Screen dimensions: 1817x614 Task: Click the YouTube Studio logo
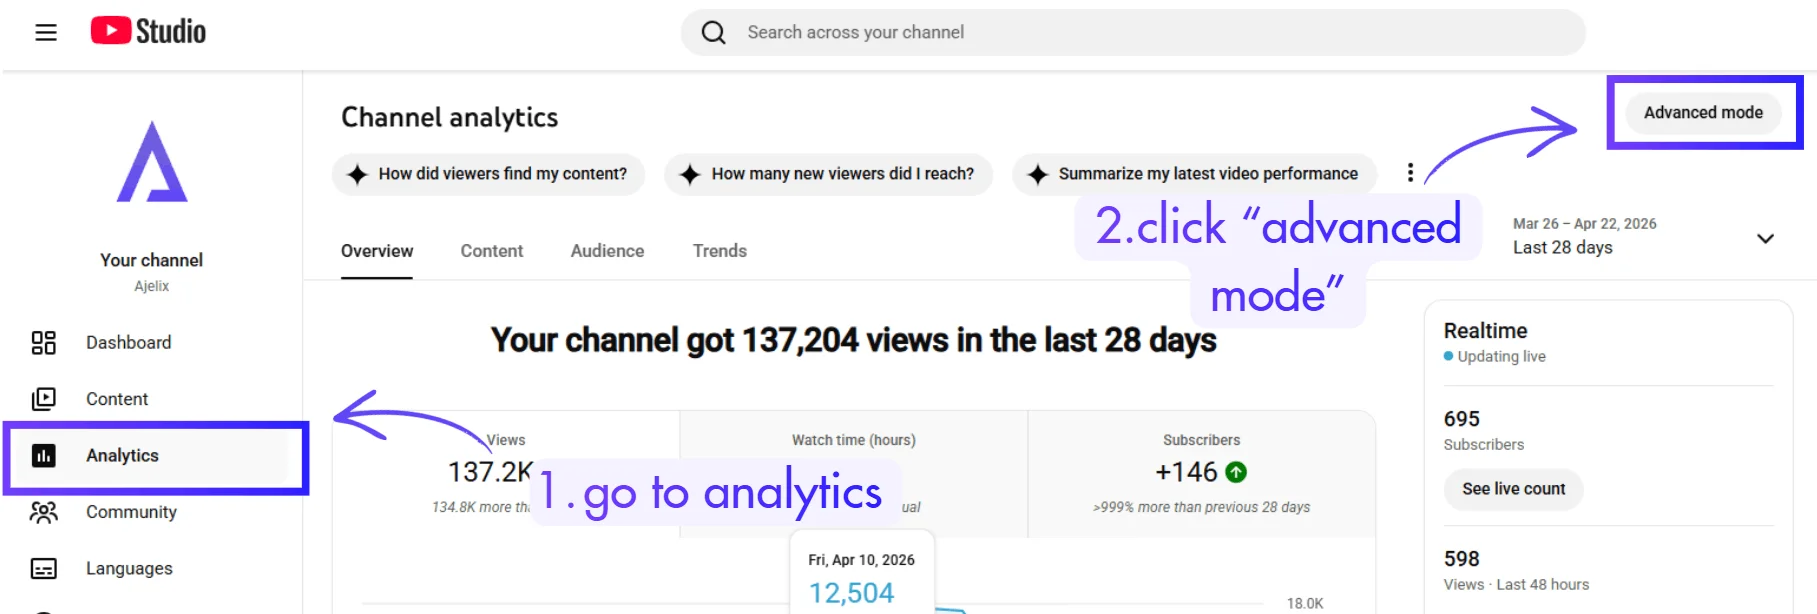[x=148, y=31]
